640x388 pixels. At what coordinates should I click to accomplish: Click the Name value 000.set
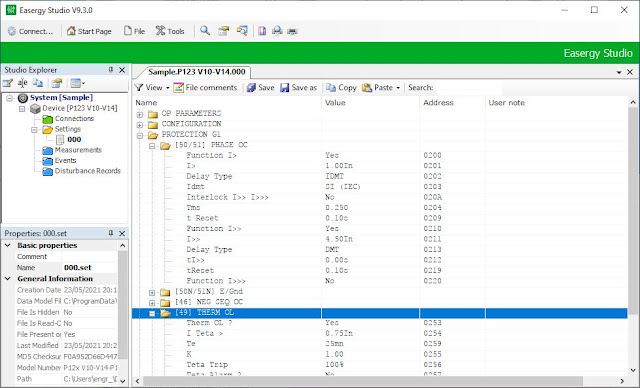[78, 268]
